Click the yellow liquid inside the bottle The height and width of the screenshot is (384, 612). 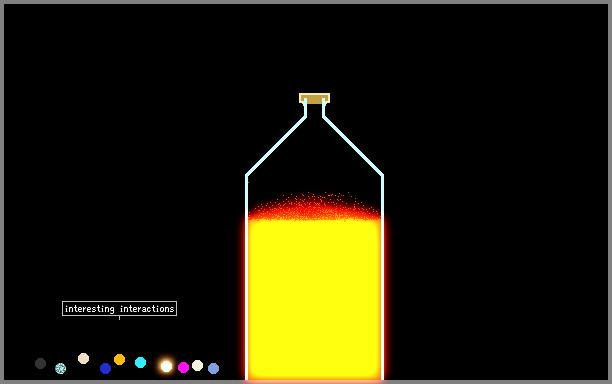(x=315, y=299)
